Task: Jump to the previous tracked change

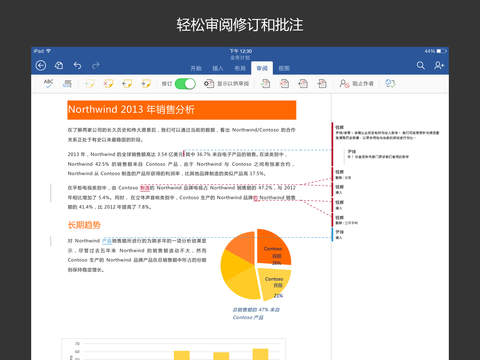Action: (x=303, y=83)
